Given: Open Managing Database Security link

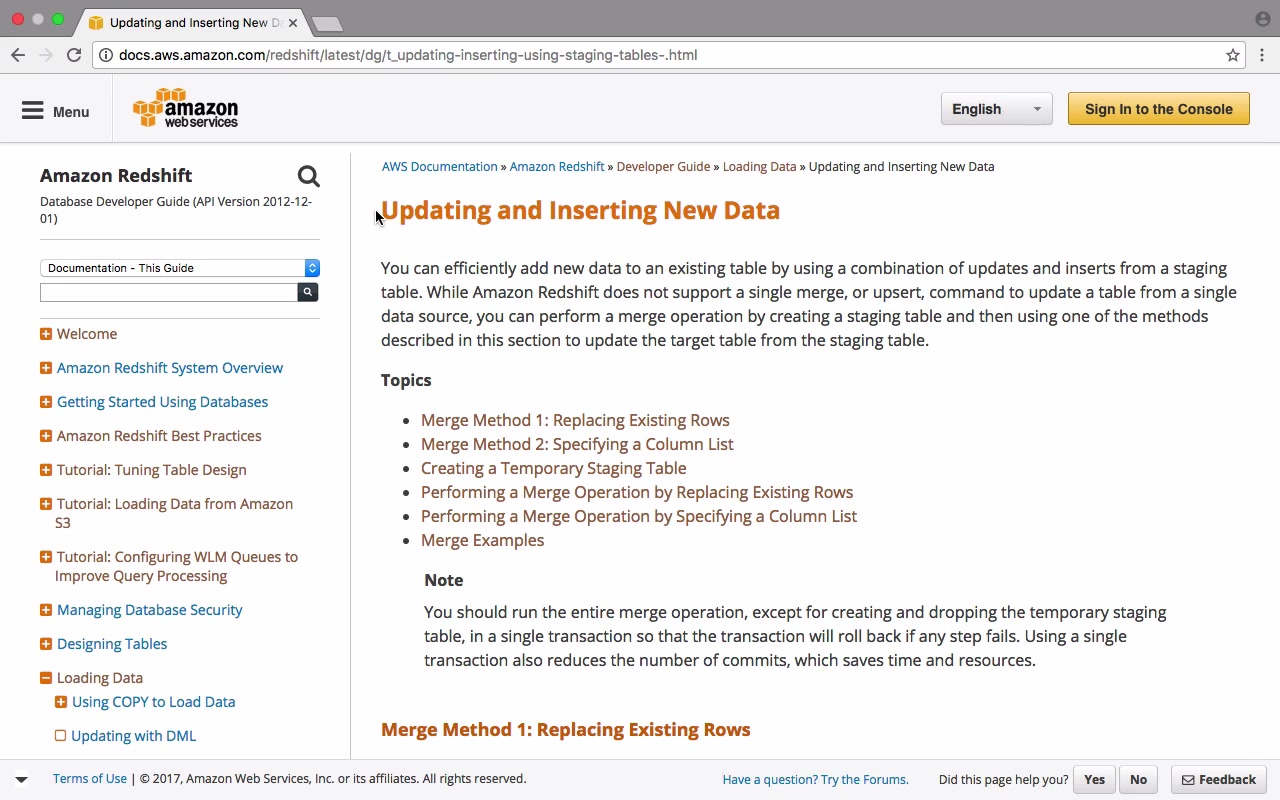Looking at the screenshot, I should coord(150,610).
